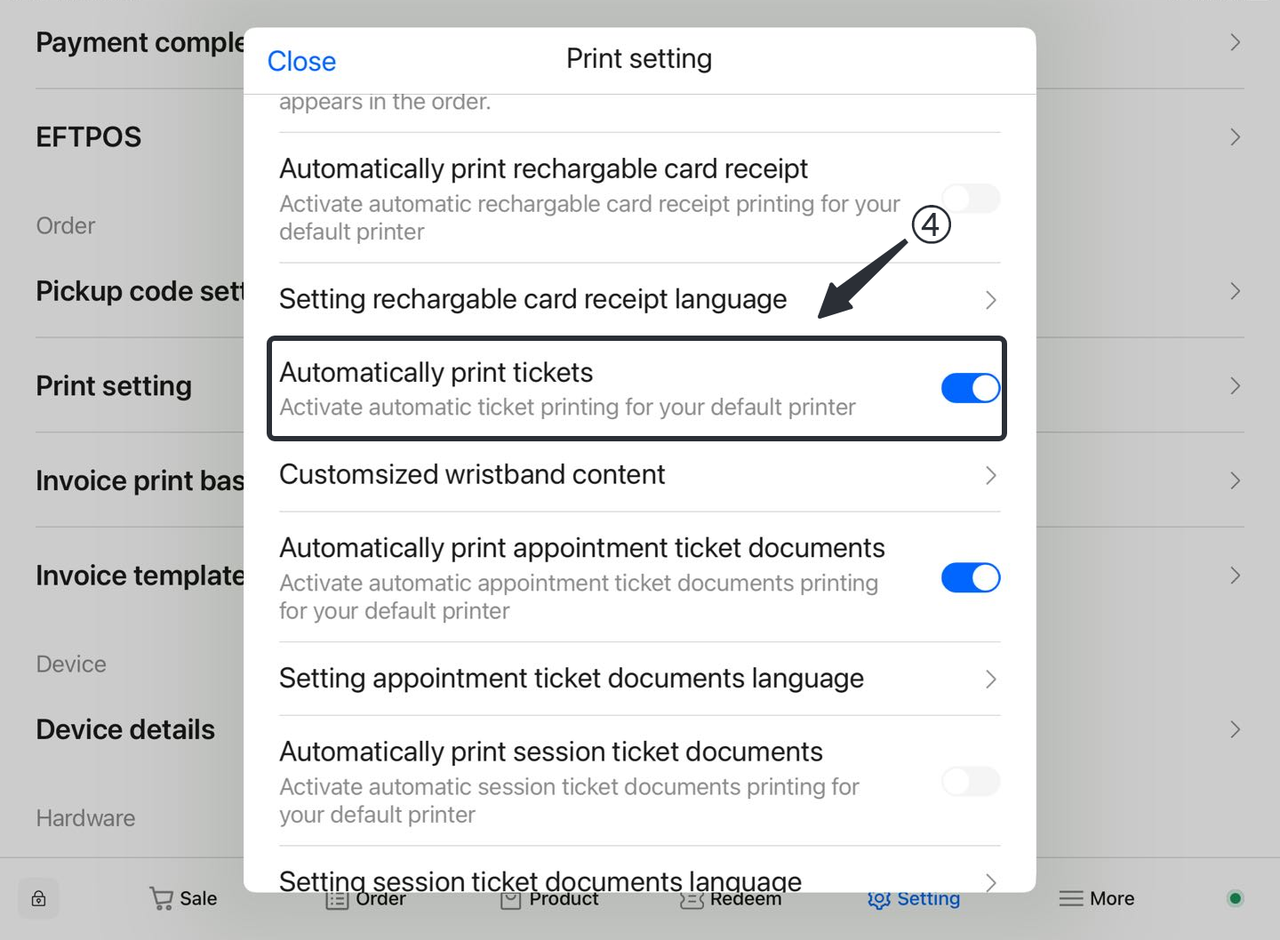Viewport: 1280px width, 940px height.
Task: Click the lock icon in bottom bar
Action: 38,898
